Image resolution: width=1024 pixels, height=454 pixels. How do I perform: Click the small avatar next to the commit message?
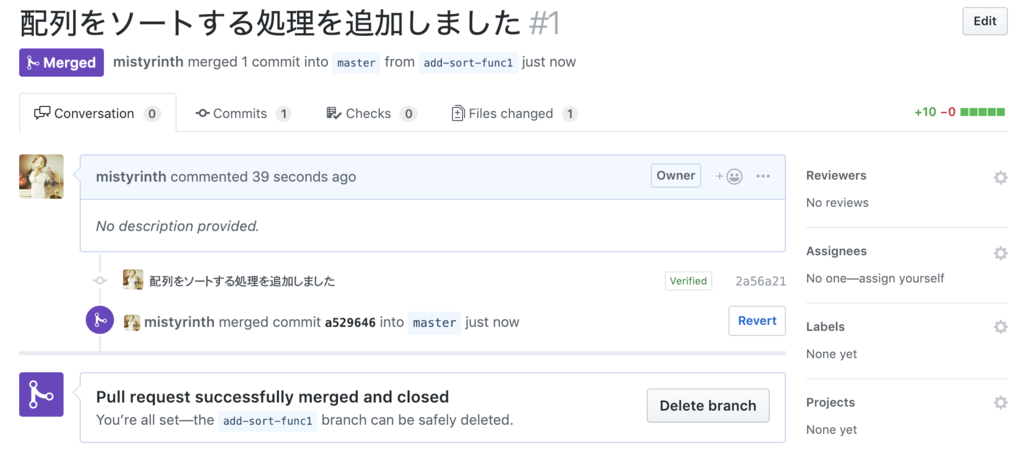pos(133,280)
